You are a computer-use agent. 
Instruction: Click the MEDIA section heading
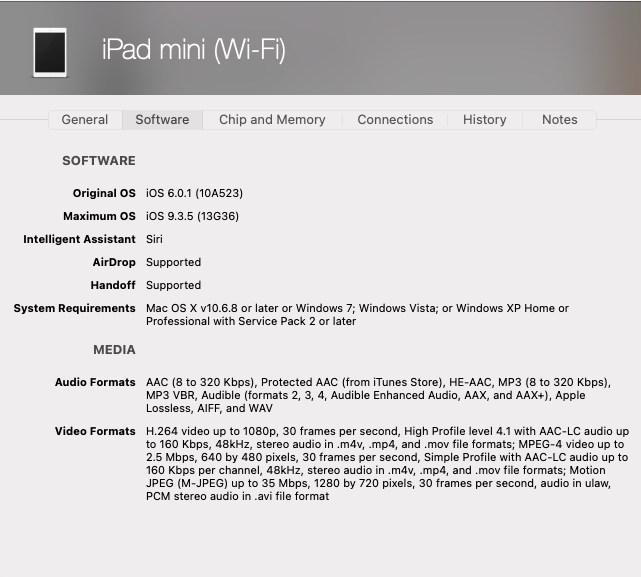point(114,350)
